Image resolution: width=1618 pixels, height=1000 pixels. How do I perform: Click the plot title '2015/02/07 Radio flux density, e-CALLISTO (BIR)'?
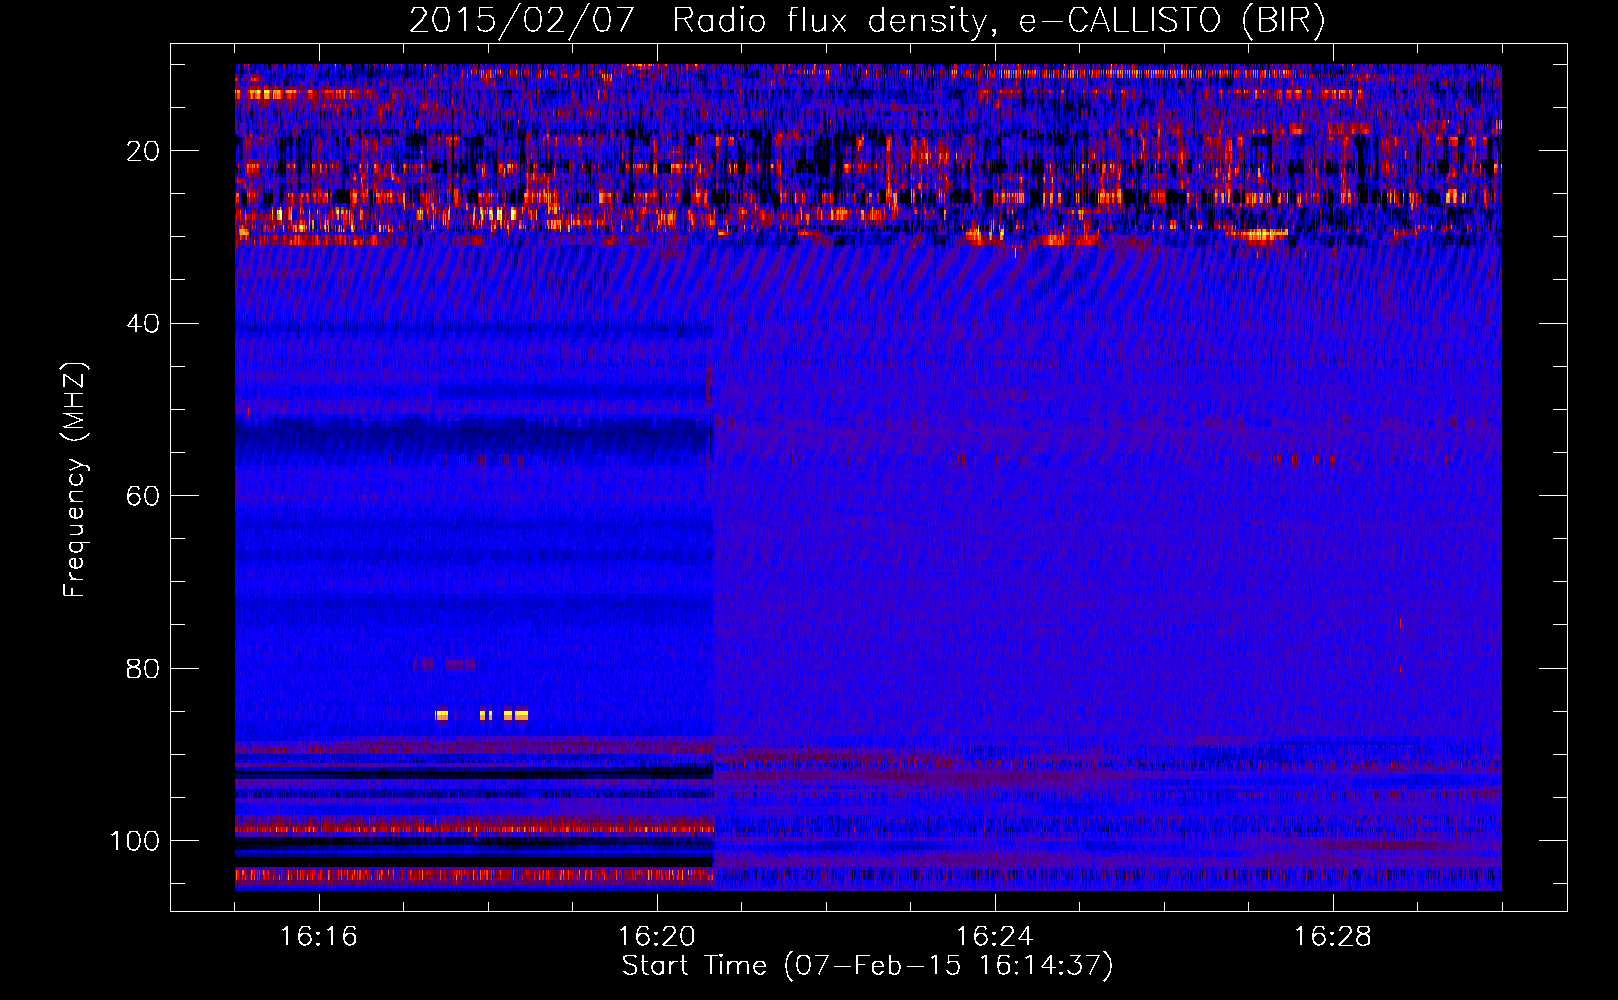(867, 21)
